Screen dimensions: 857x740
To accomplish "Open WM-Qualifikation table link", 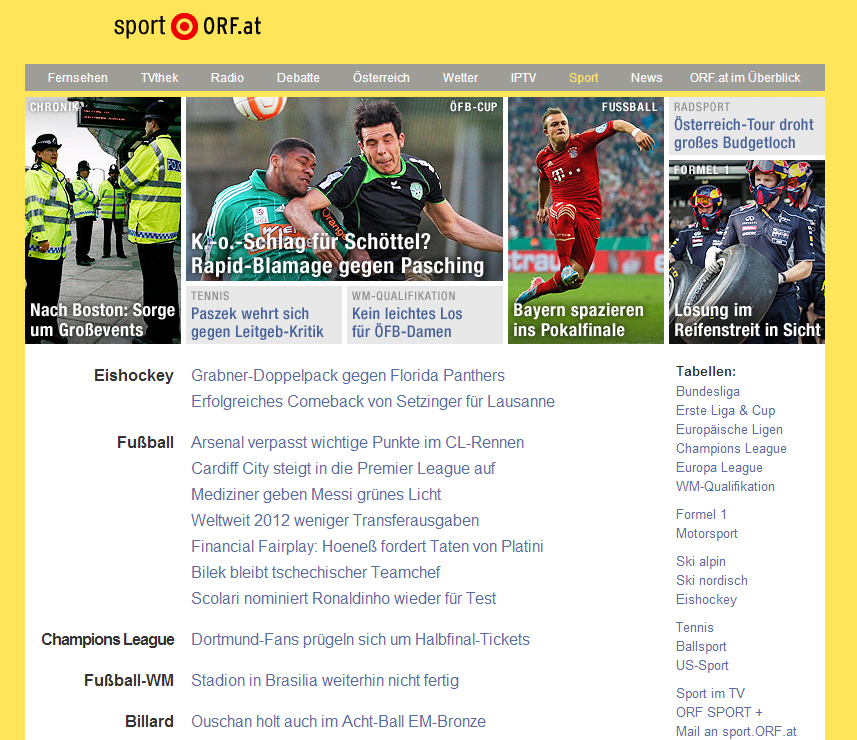I will coord(725,486).
